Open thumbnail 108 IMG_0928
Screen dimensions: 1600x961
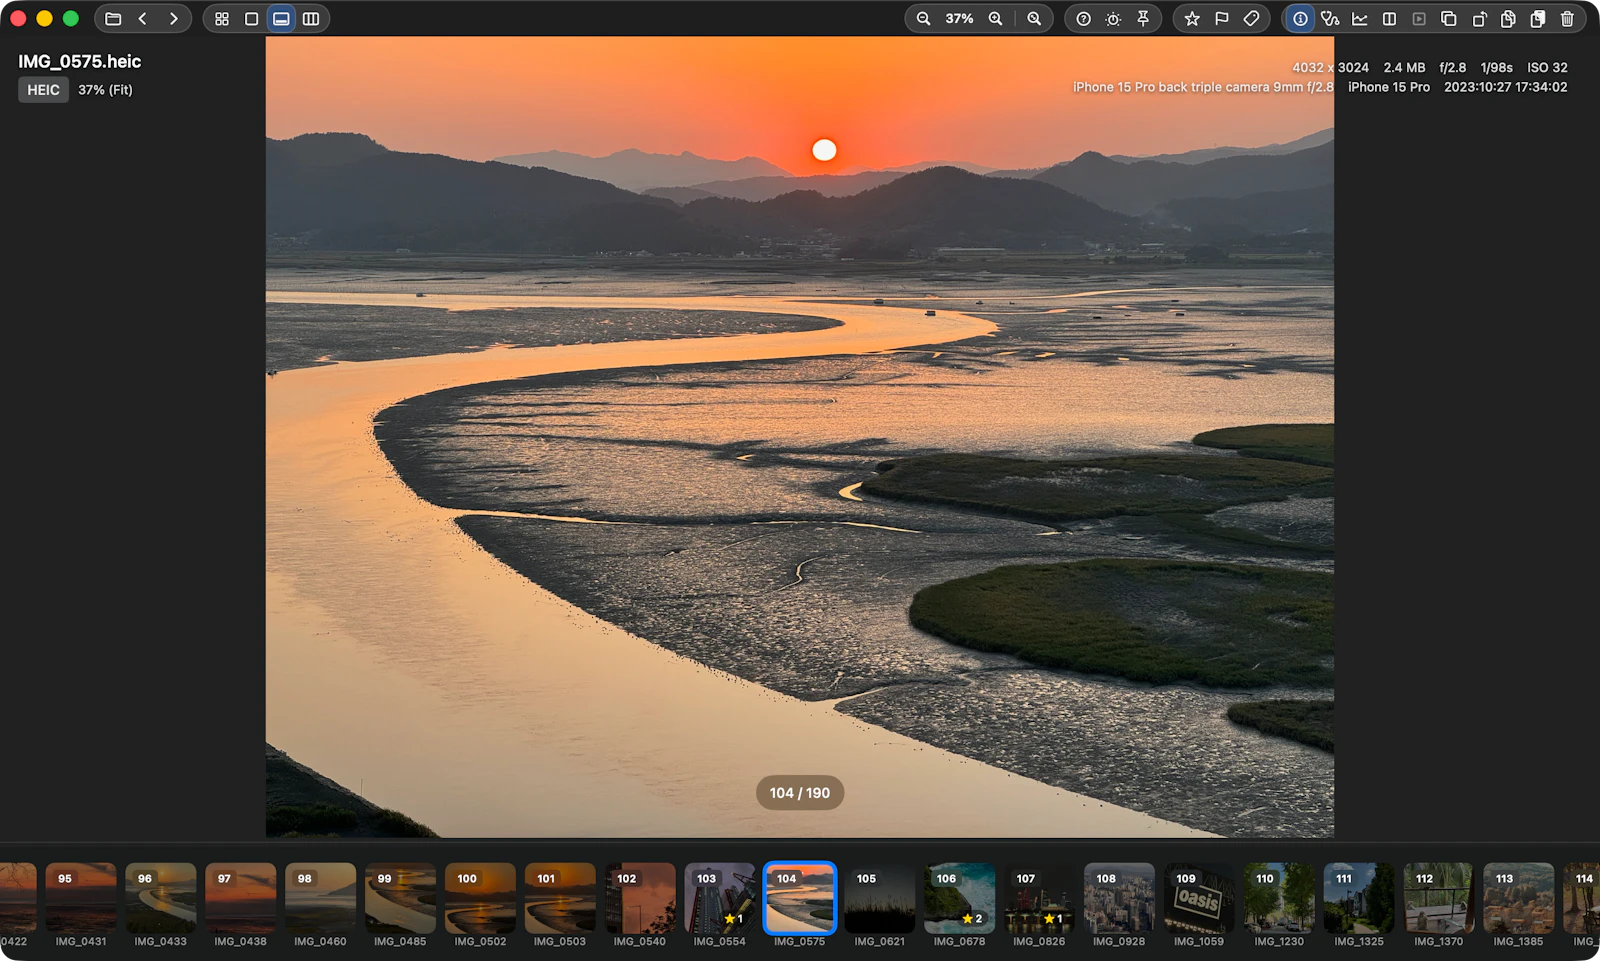coord(1119,899)
